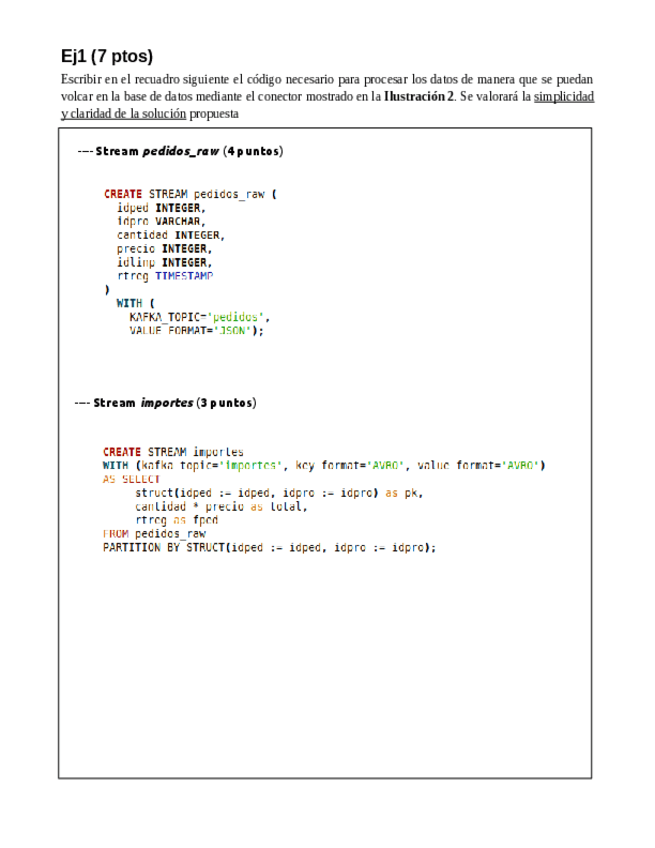The height and width of the screenshot is (848, 655).
Task: Click the "PARTITION BY STRUCT" statement line
Action: click(x=270, y=548)
